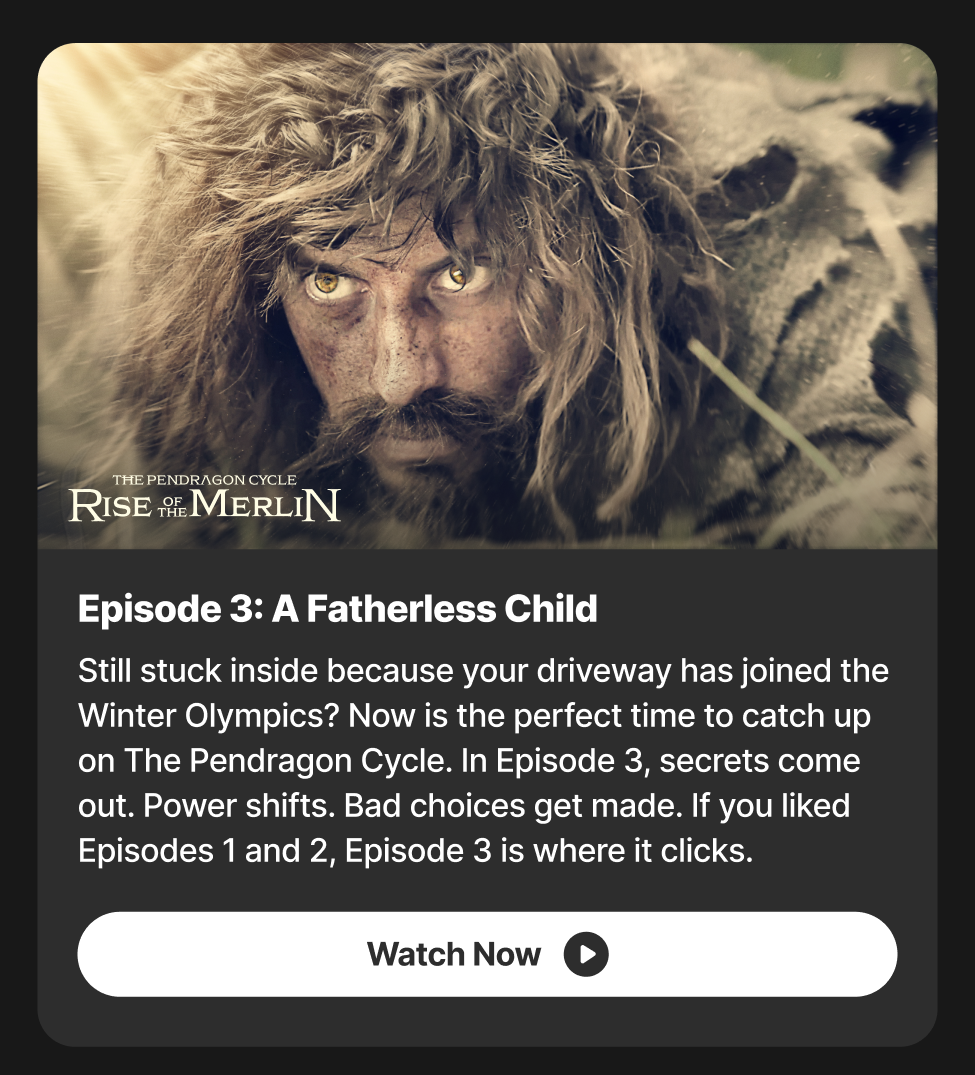The image size is (975, 1075).
Task: Click the large 'Merlin' word in logo
Action: click(x=265, y=505)
